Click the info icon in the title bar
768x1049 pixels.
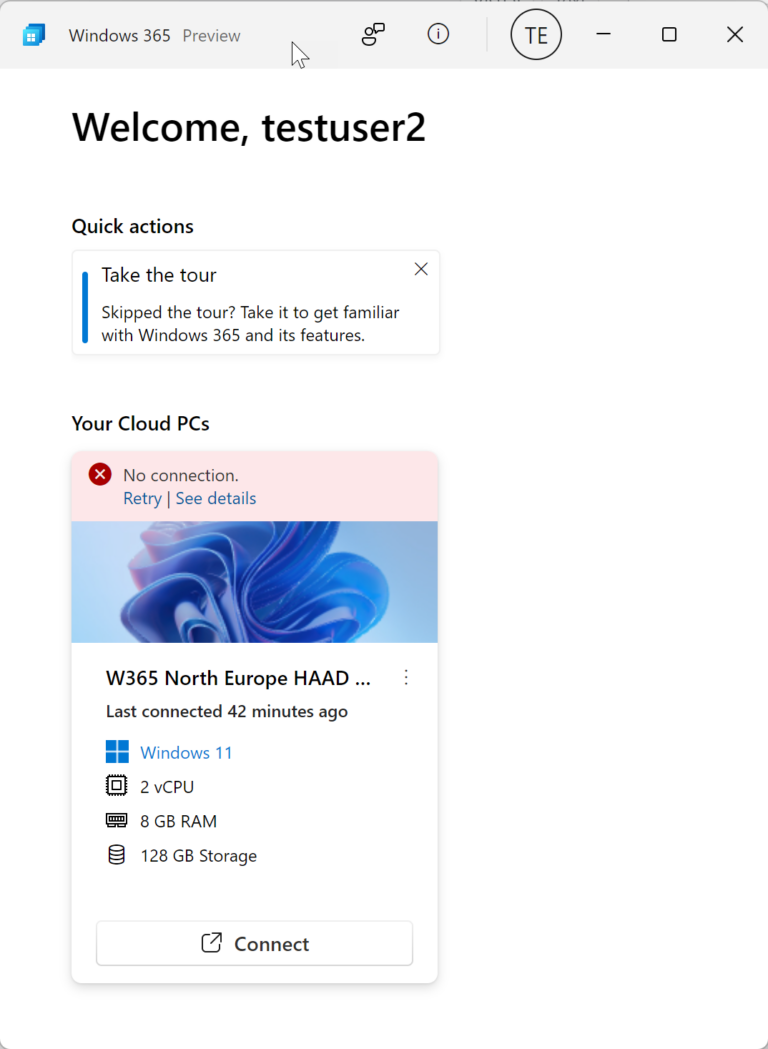438,34
